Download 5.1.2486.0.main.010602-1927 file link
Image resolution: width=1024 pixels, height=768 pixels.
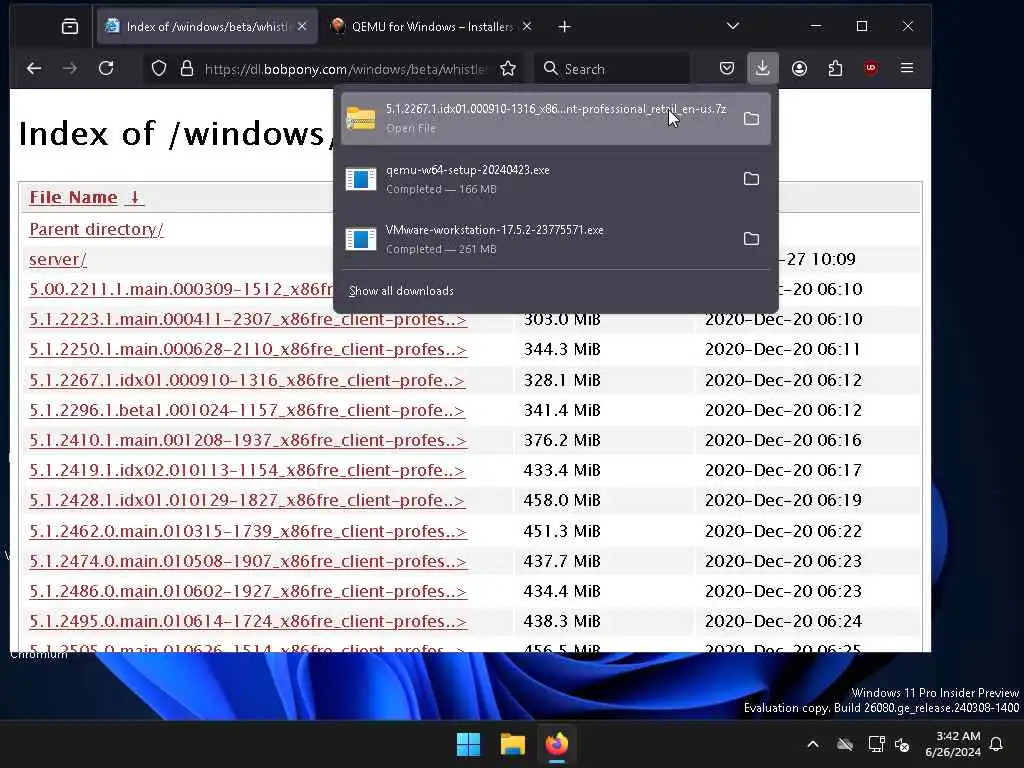pos(248,591)
